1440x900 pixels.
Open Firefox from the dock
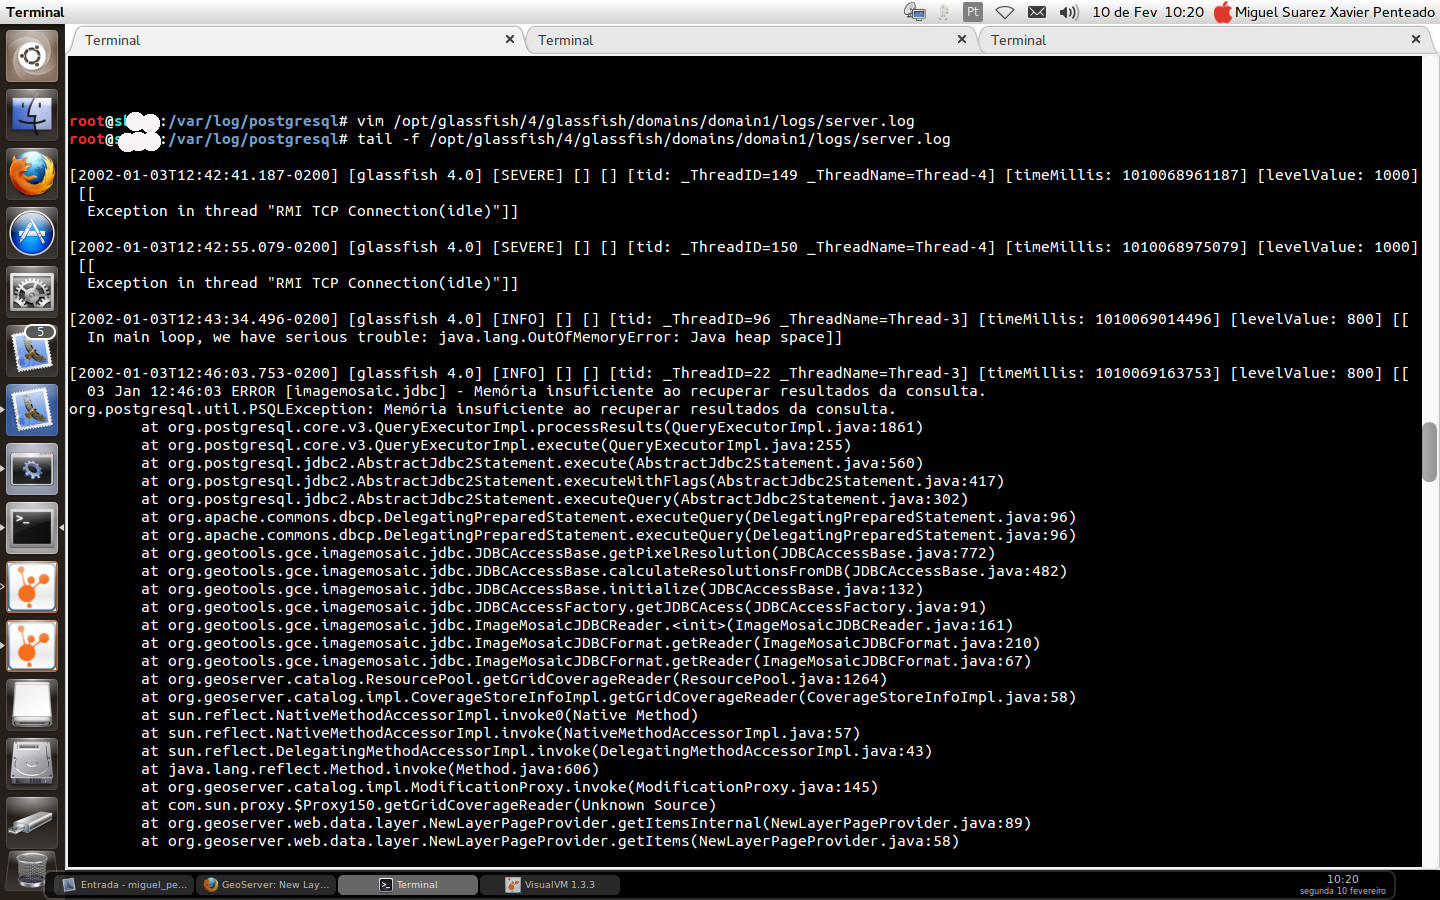click(32, 174)
